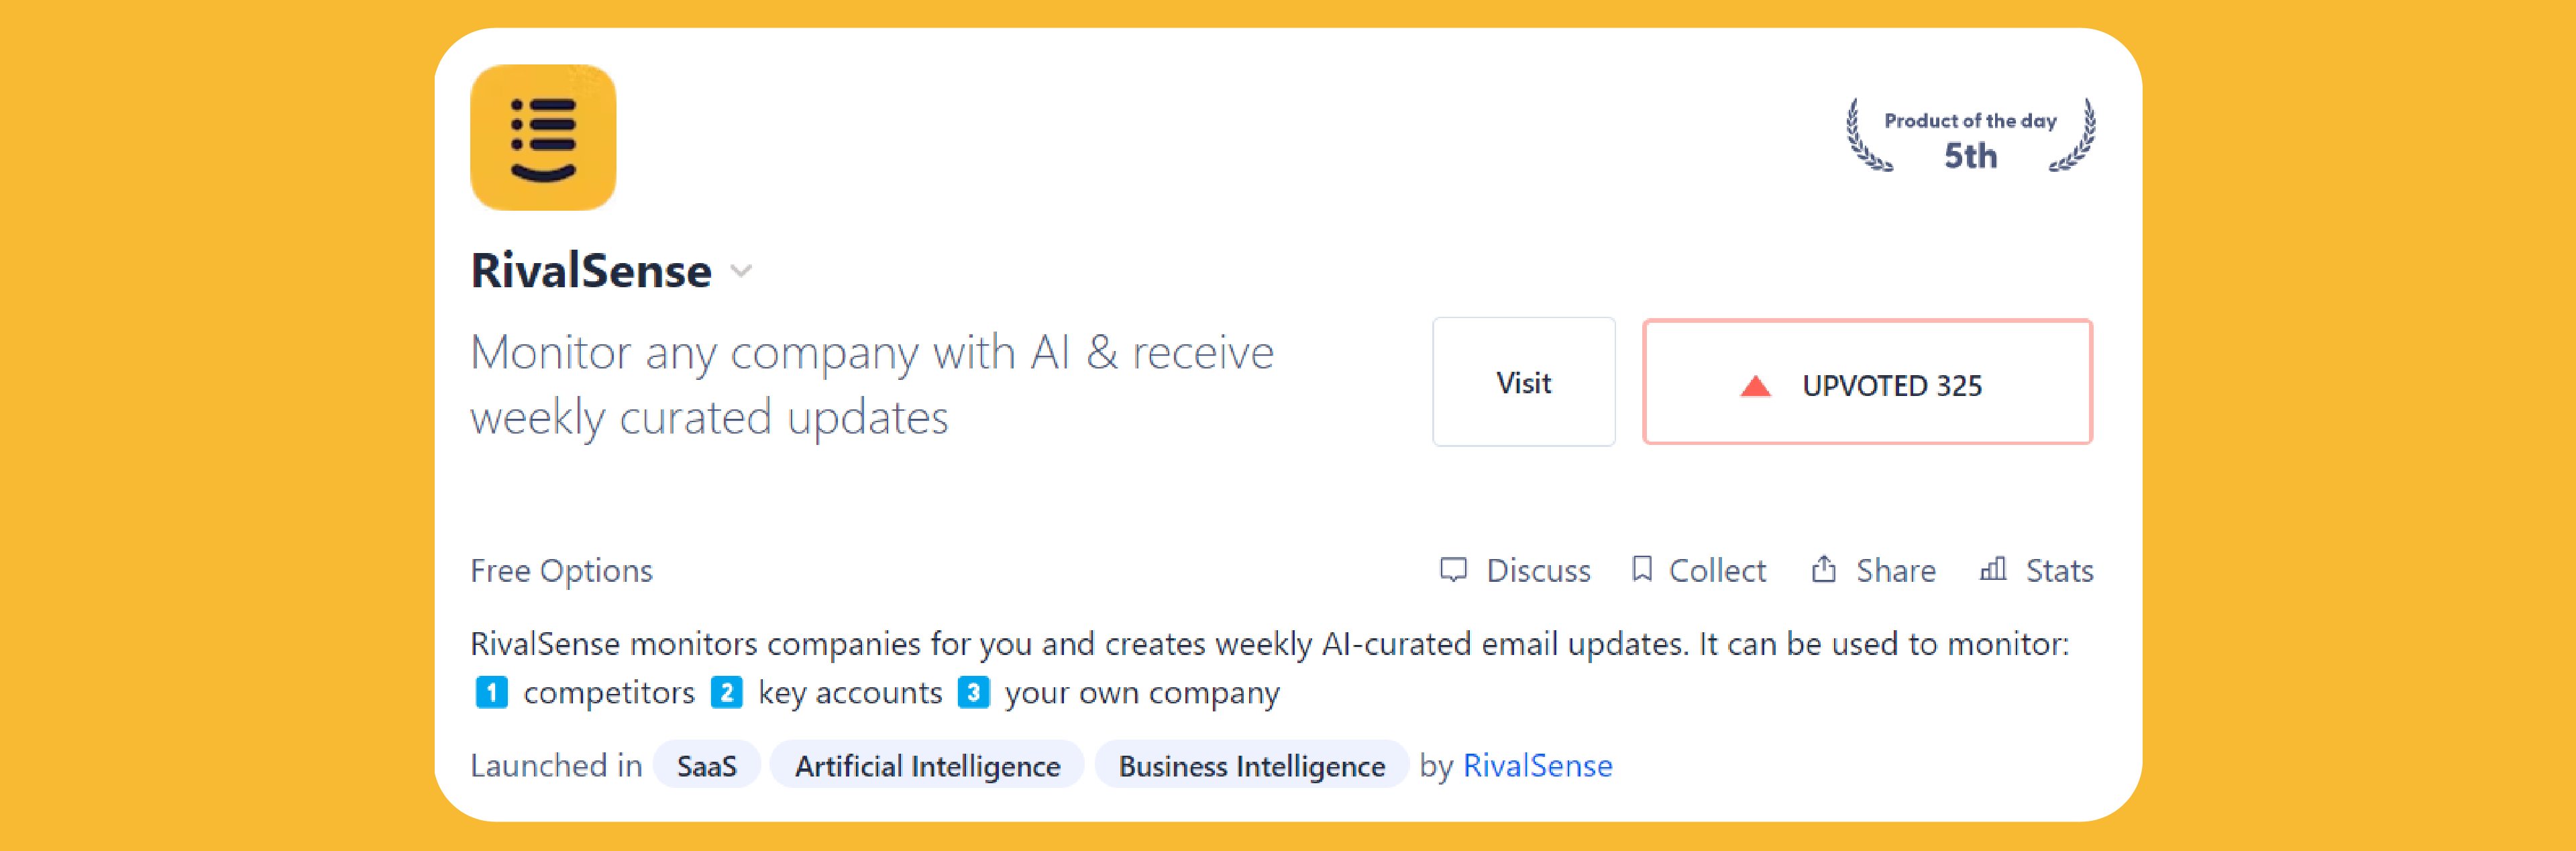Select the Artificial Intelligence tag
2576x851 pixels.
pos(927,766)
